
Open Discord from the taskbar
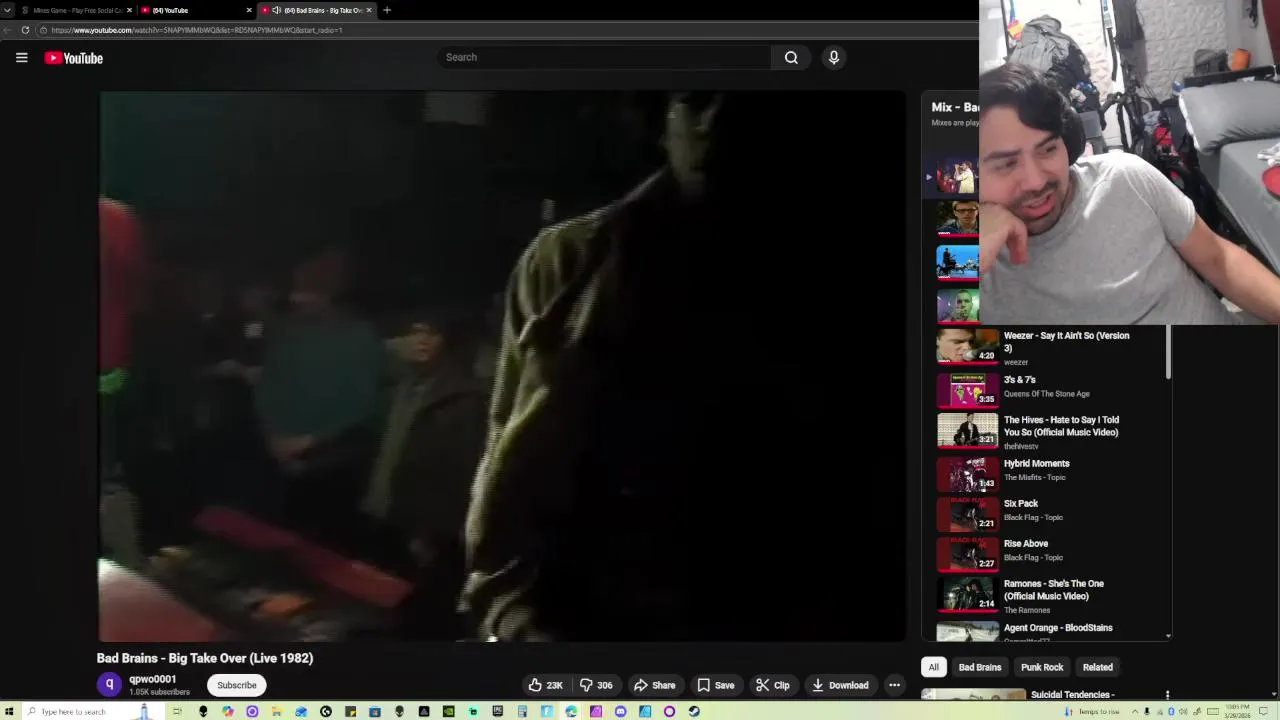tap(620, 711)
